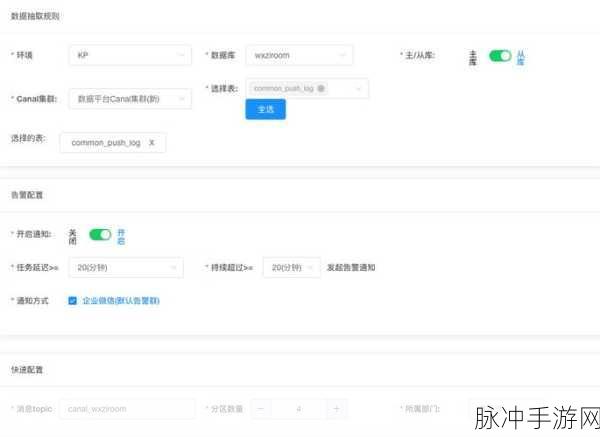Viewport: 600px width, 437px height.
Task: Click the 开启 label beside notification switch
Action: (x=121, y=237)
